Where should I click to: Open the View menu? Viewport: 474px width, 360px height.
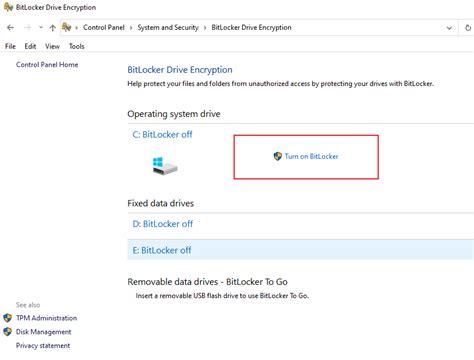tap(52, 46)
